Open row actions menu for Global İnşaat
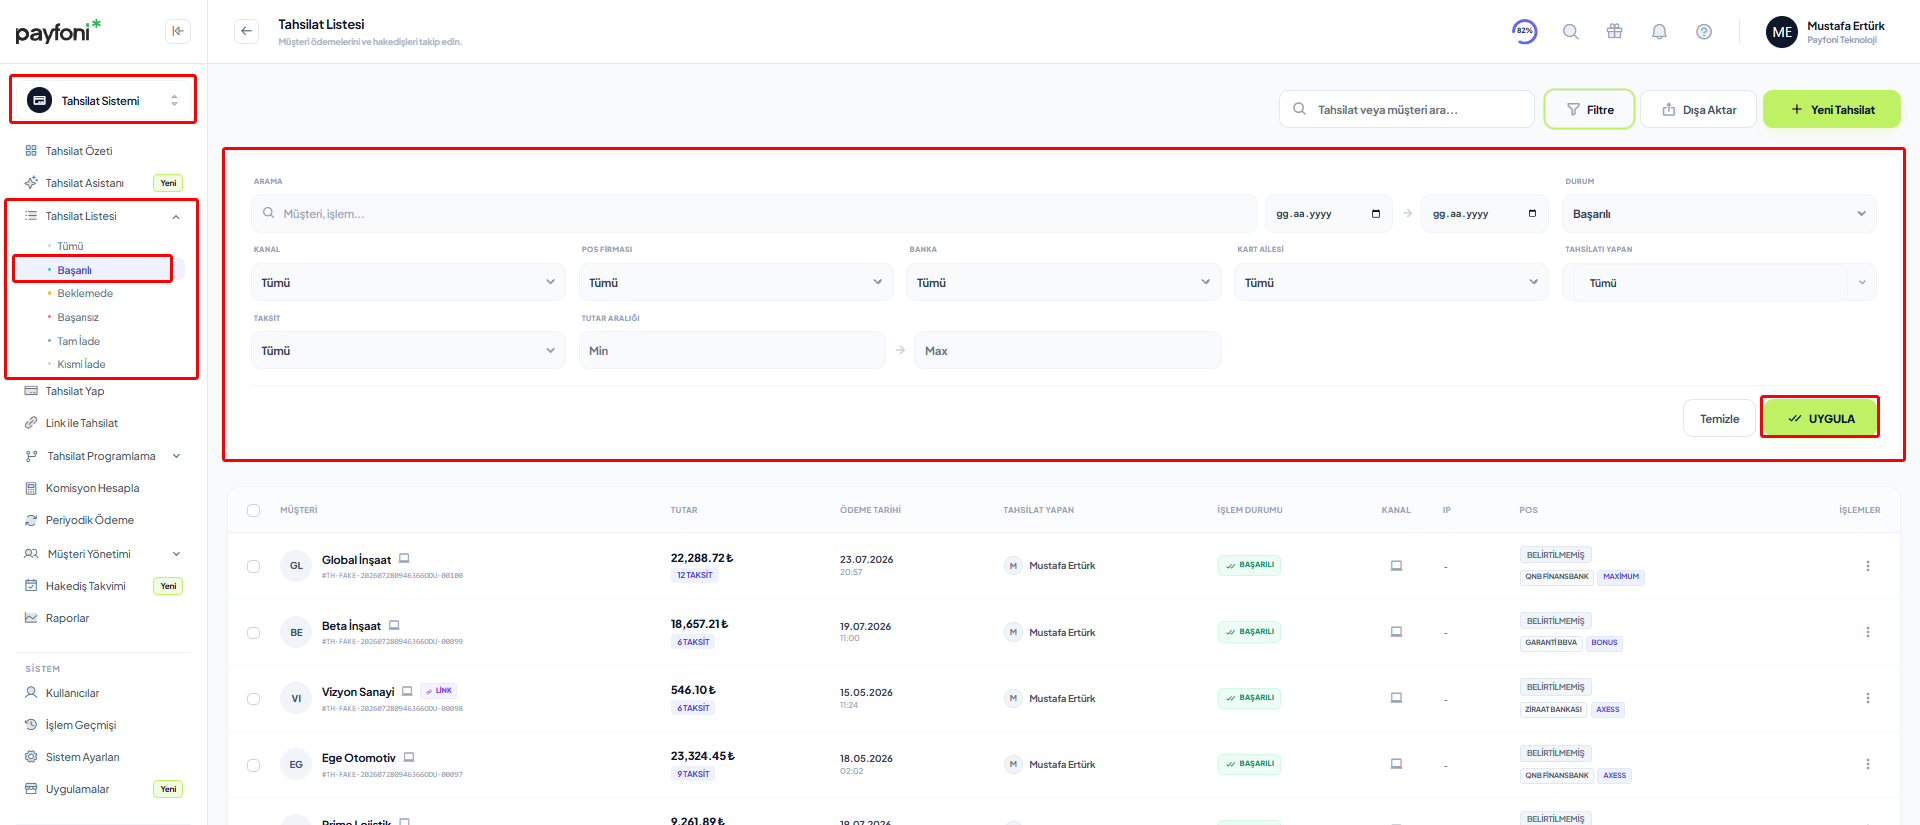This screenshot has width=1920, height=825. [1867, 566]
